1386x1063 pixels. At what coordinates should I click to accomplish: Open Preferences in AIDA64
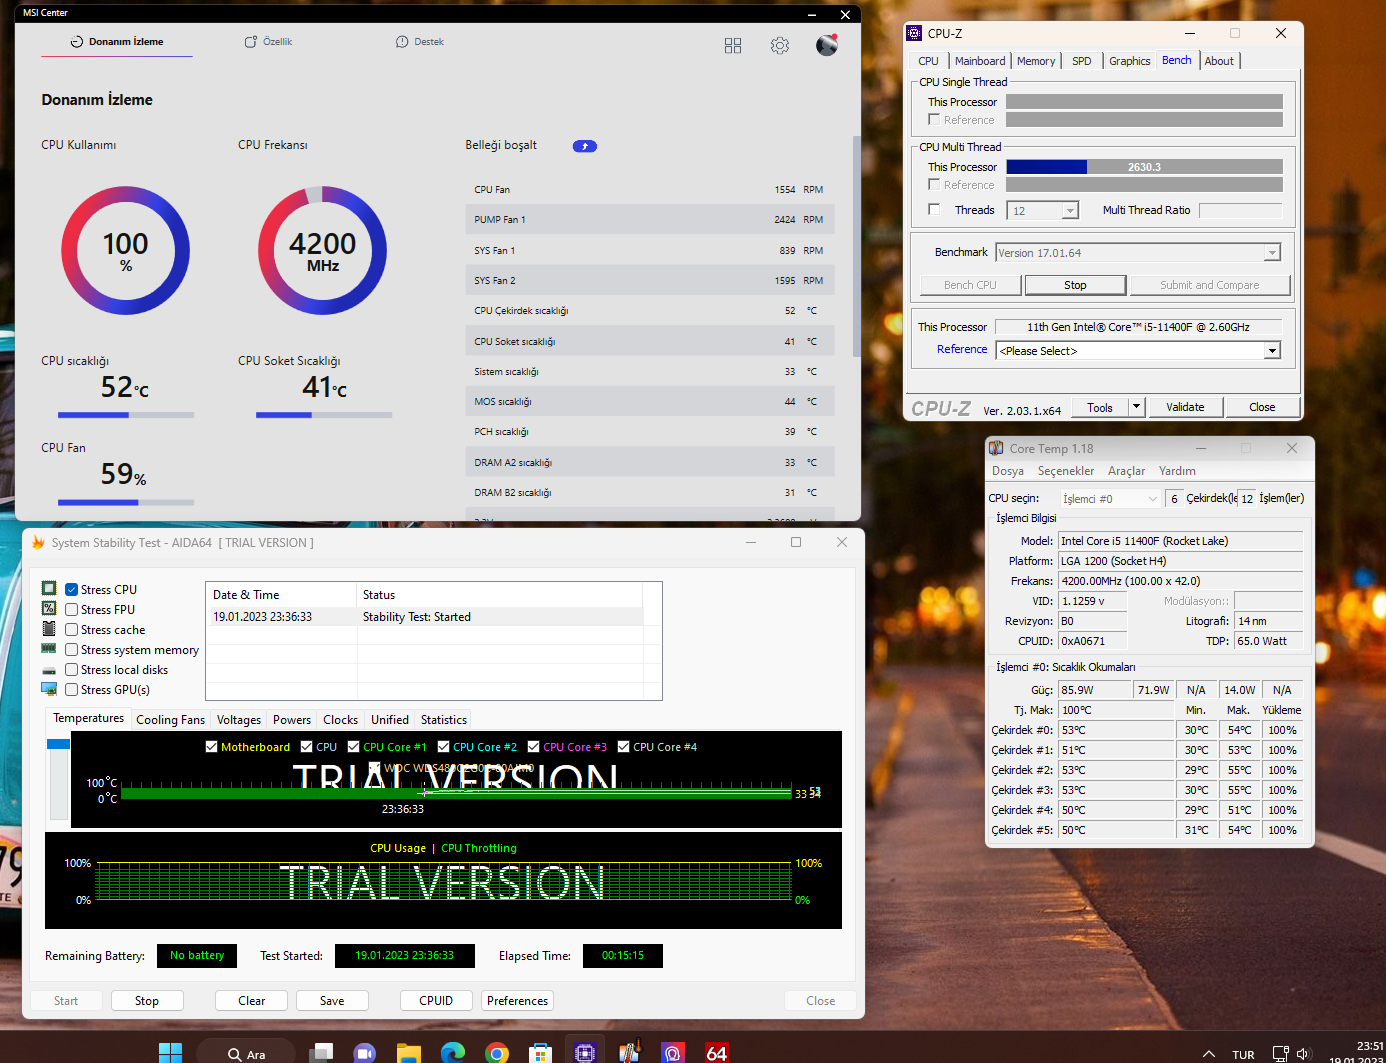coord(518,1001)
